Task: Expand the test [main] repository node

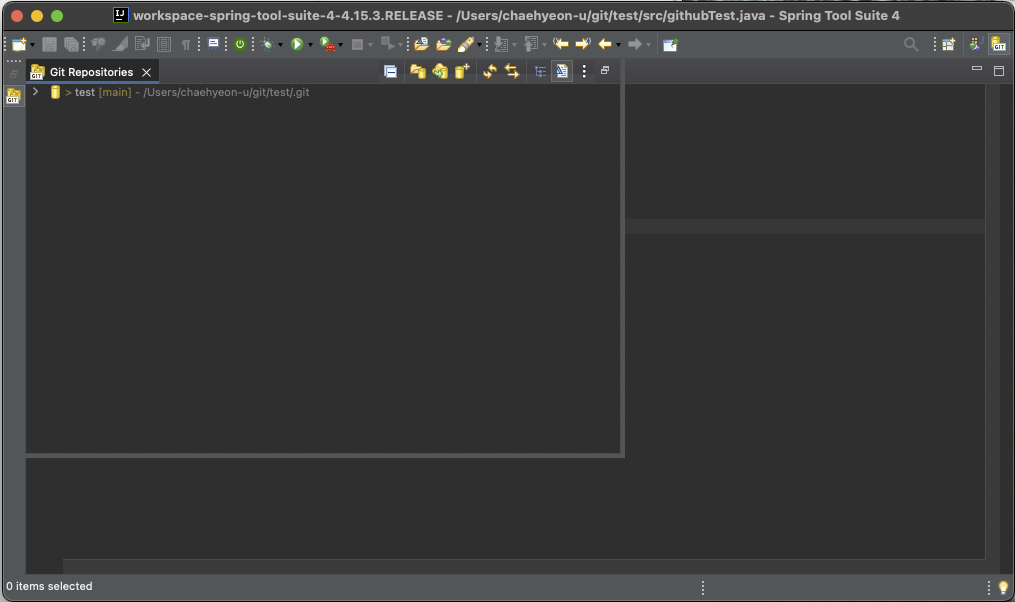Action: pyautogui.click(x=36, y=92)
